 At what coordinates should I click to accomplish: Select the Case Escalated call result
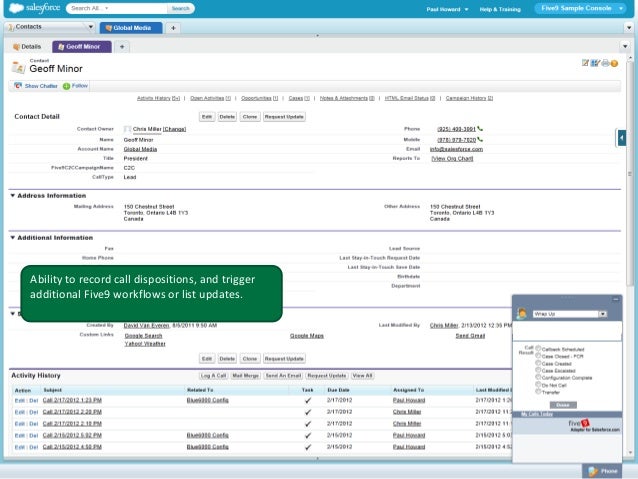point(538,370)
